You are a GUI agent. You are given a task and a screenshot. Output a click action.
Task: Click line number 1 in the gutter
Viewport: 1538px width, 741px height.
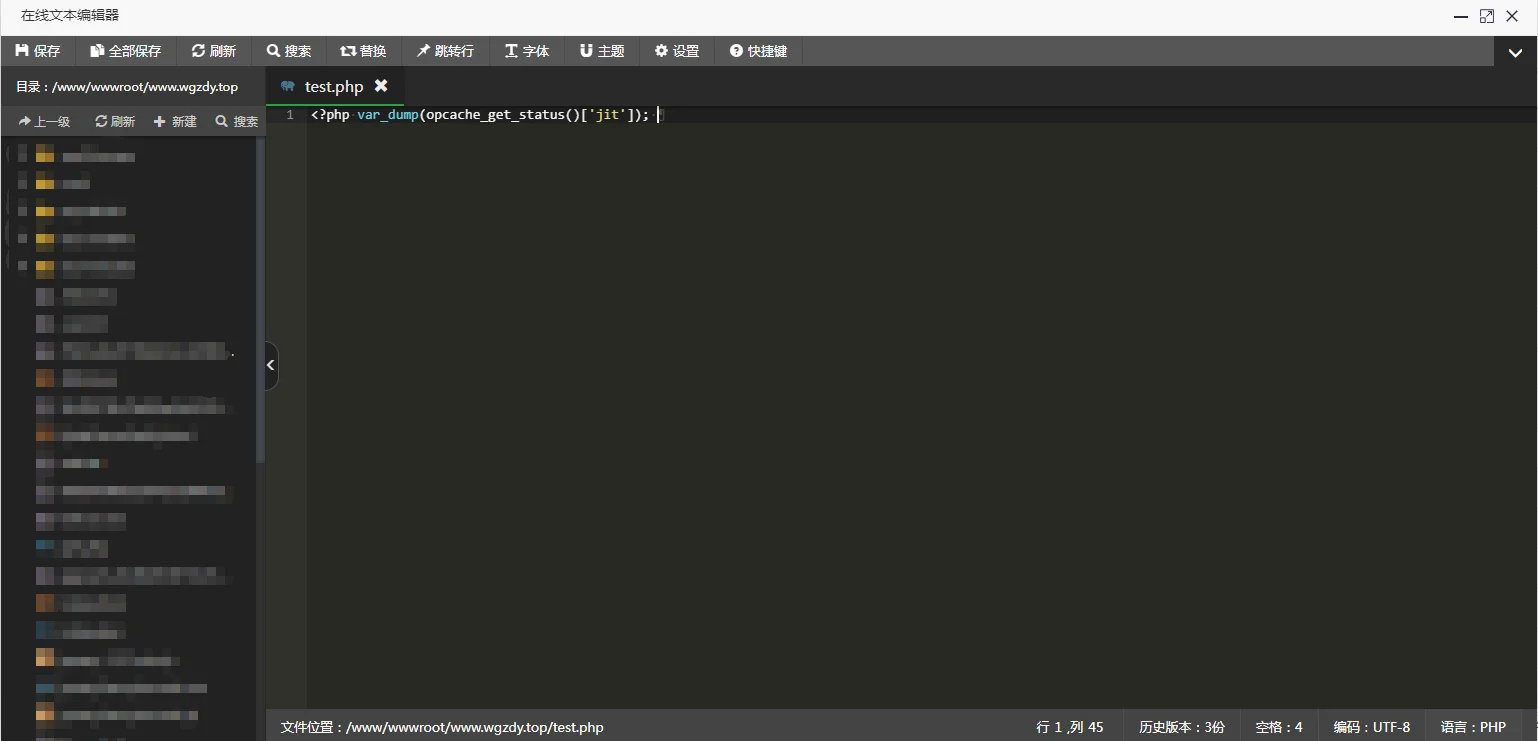[x=290, y=115]
